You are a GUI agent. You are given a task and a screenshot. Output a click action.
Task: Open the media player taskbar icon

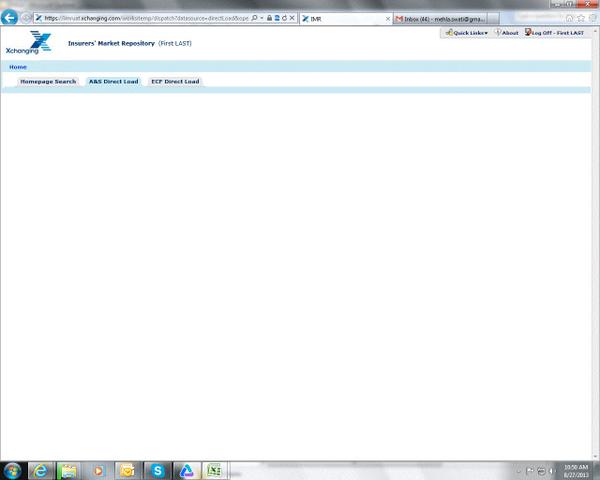98,471
